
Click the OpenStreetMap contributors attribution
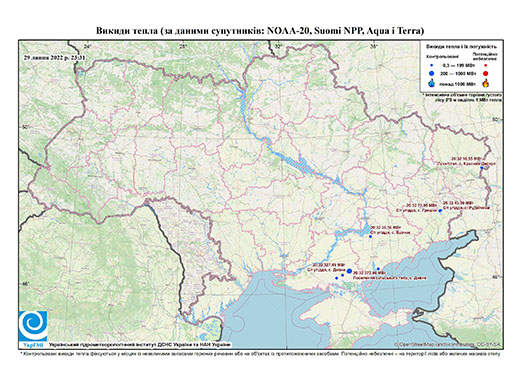pyautogui.click(x=447, y=344)
